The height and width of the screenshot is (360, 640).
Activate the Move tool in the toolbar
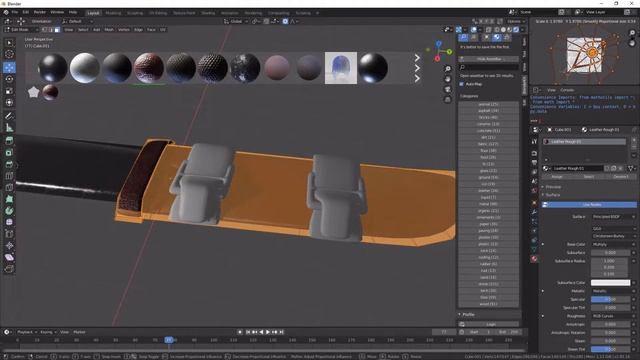[9, 67]
